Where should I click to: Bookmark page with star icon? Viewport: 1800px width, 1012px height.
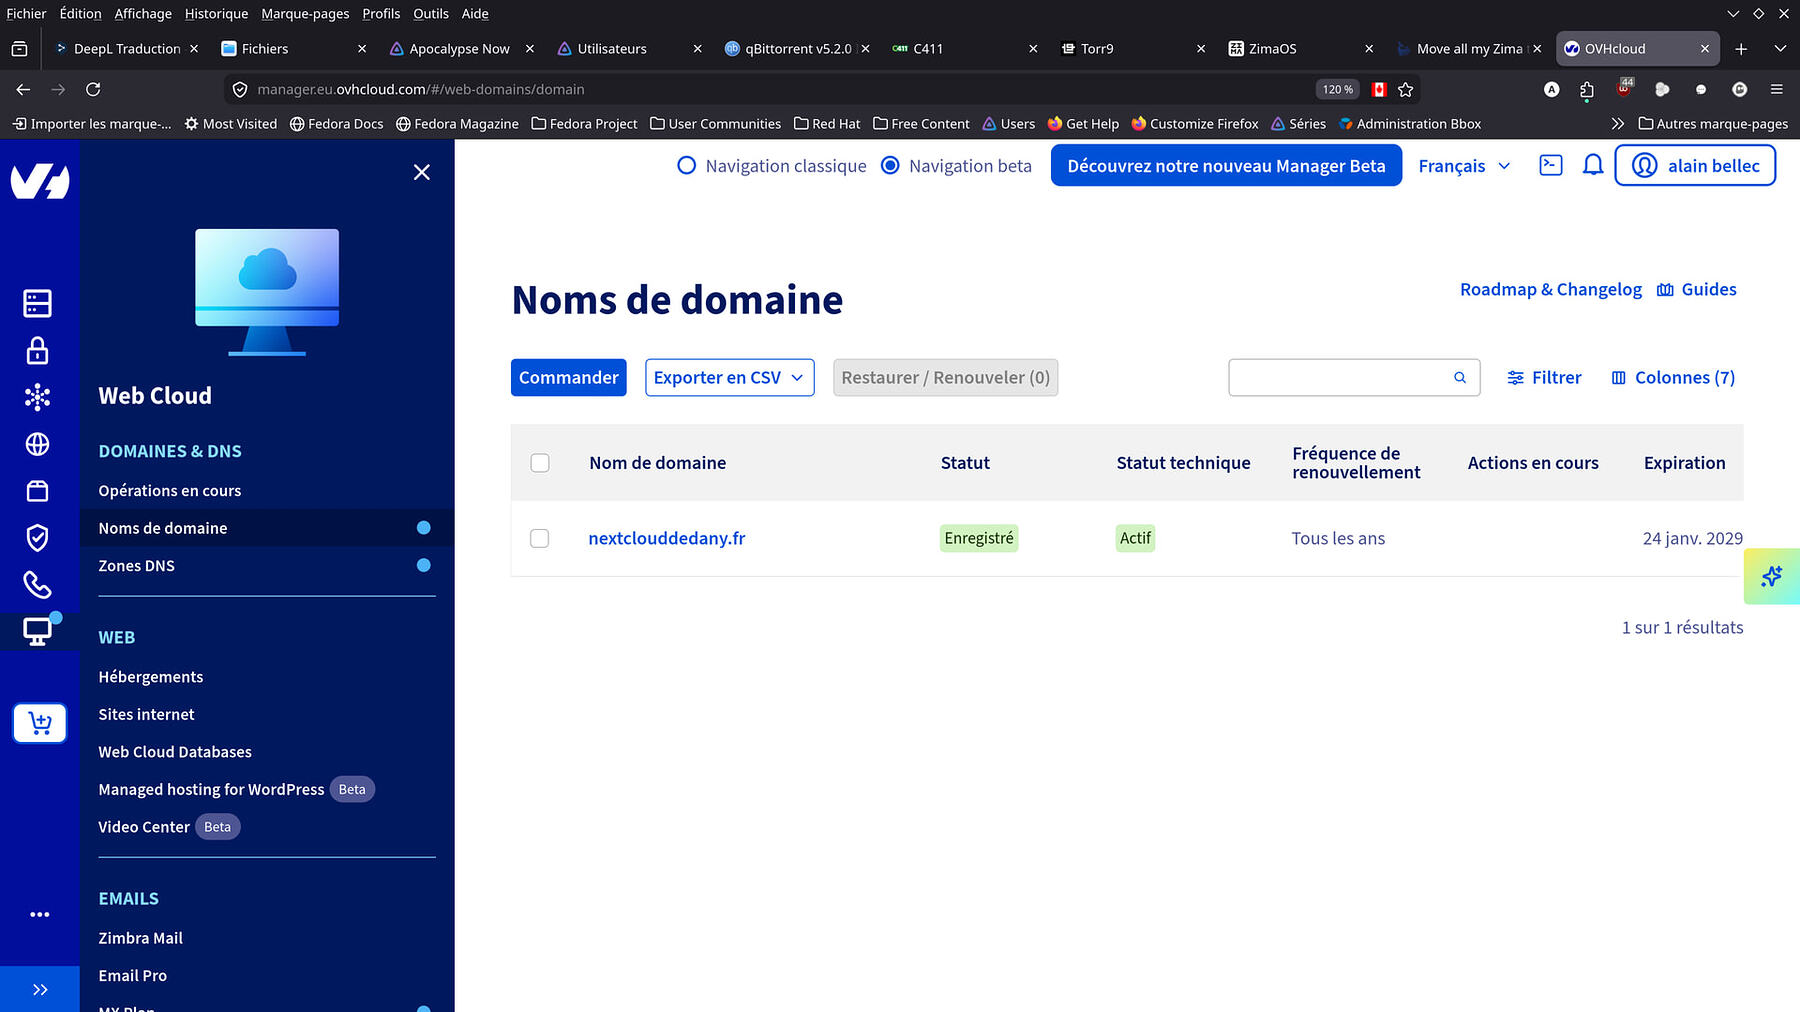point(1406,89)
